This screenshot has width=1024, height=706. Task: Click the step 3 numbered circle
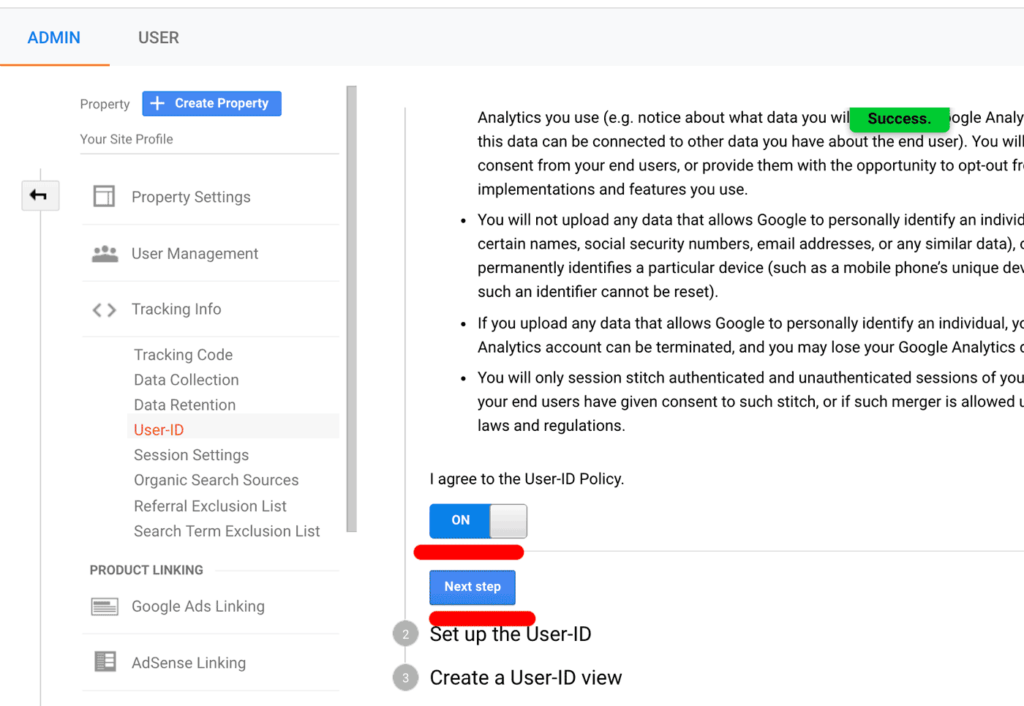click(405, 677)
